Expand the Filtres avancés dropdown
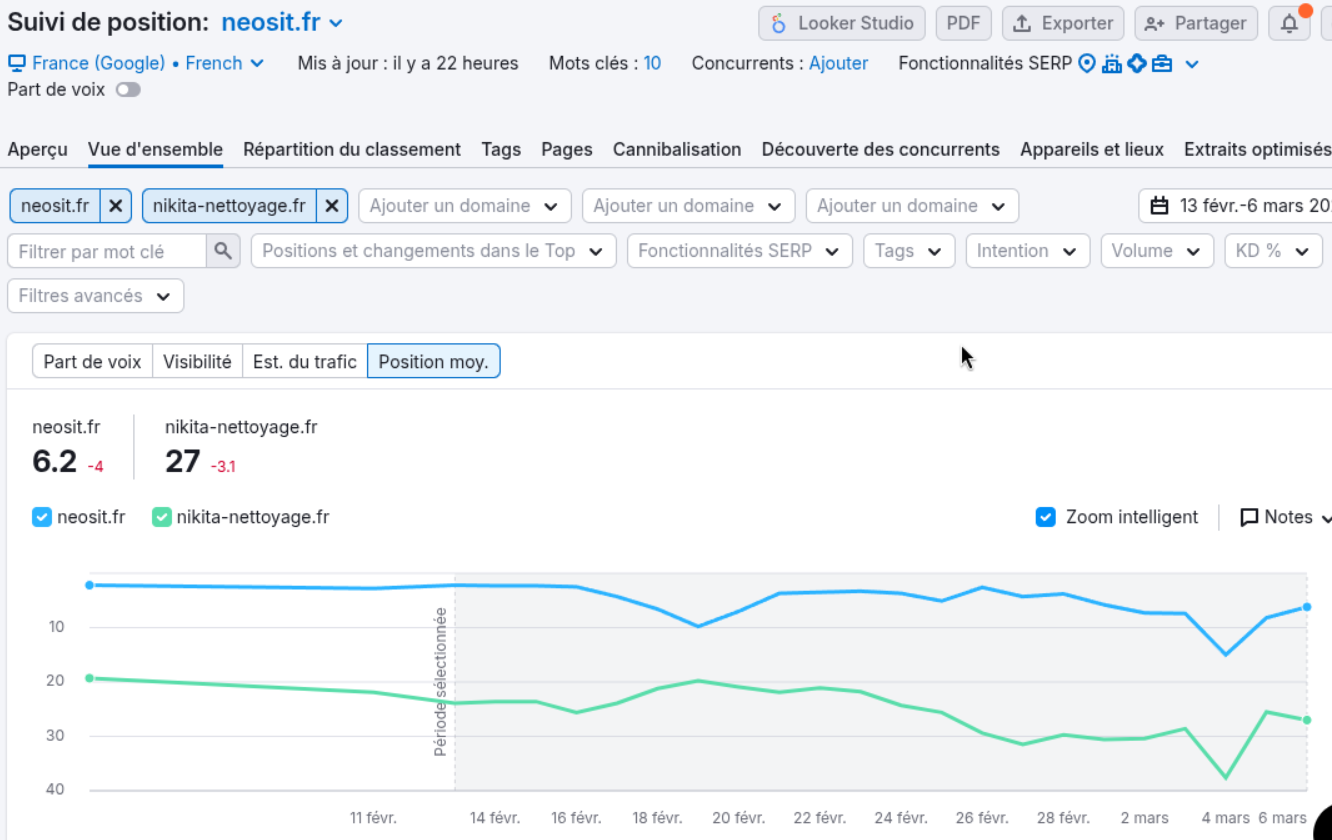 click(x=95, y=296)
